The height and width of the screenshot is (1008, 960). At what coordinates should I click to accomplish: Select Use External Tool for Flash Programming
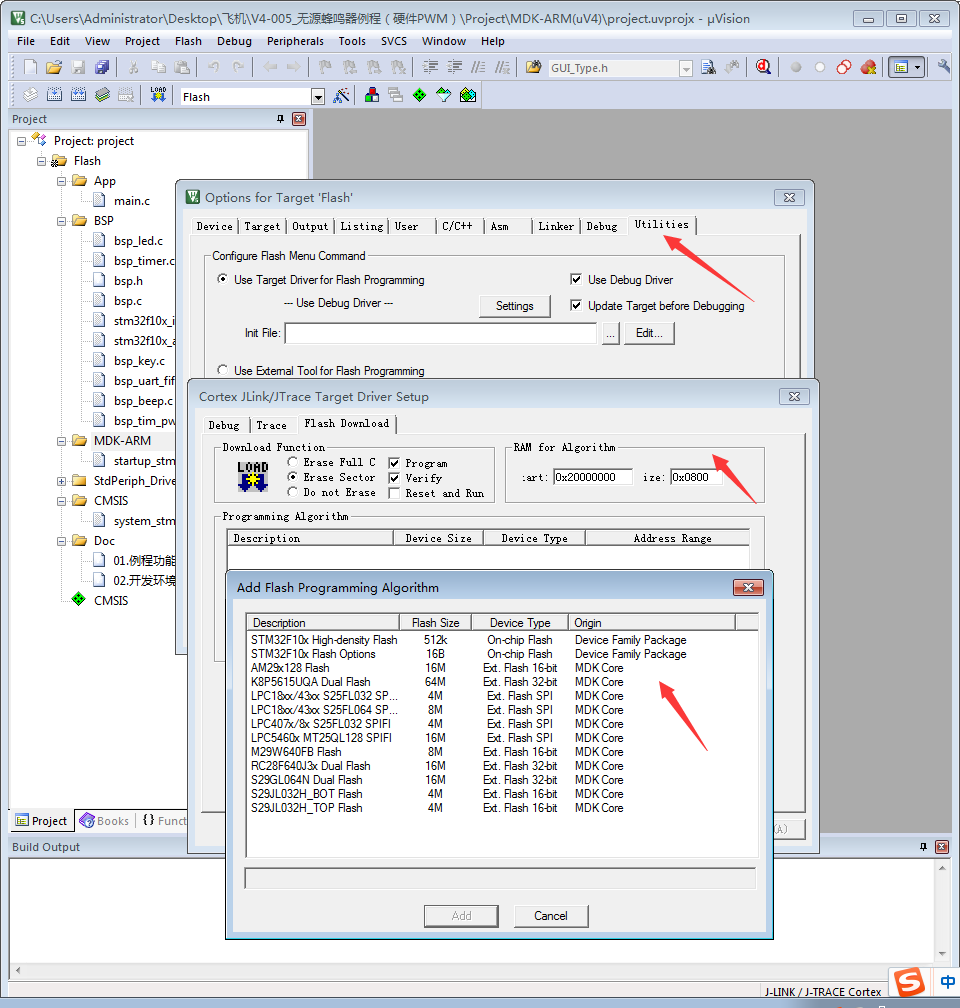point(222,370)
